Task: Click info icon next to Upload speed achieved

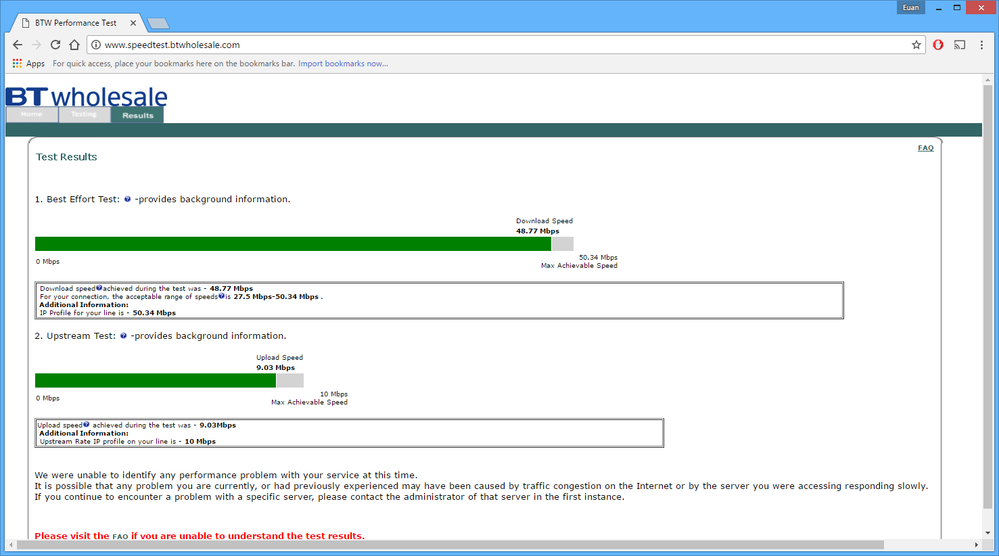Action: 86,424
